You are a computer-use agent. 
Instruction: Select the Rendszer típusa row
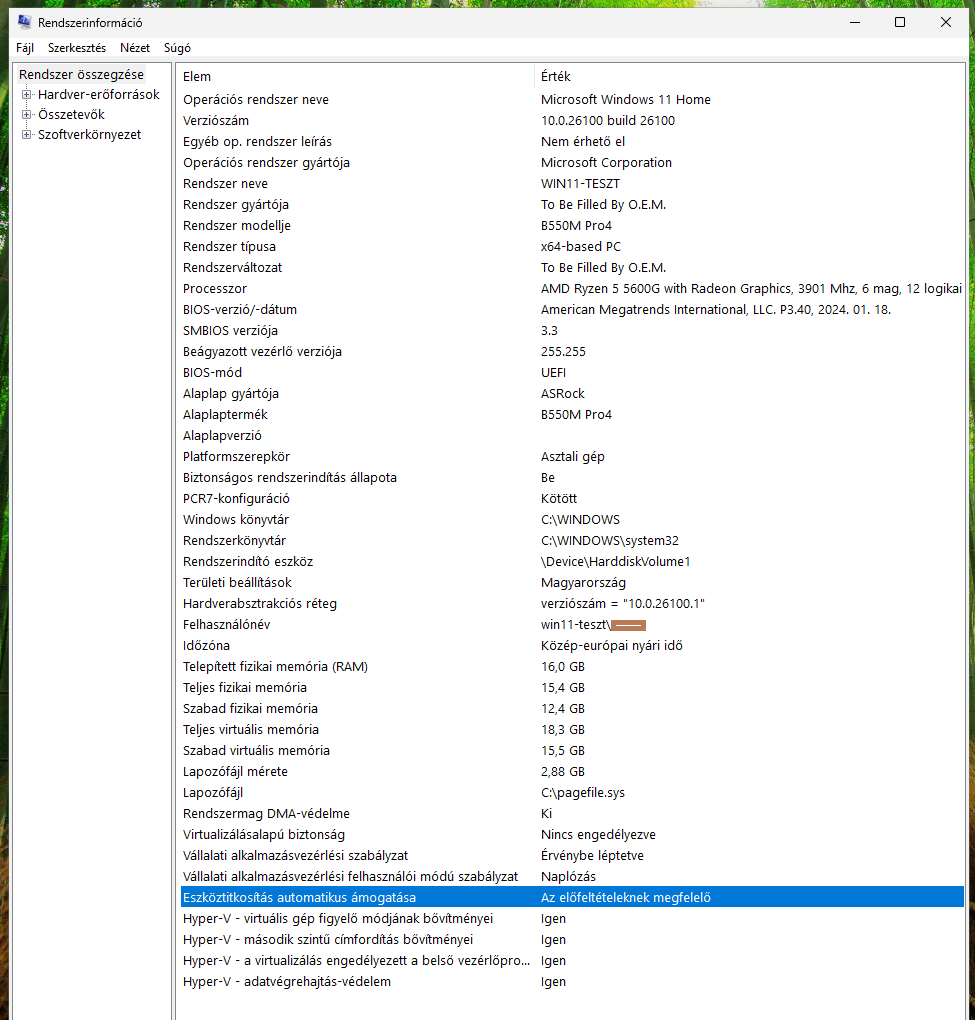(x=572, y=247)
